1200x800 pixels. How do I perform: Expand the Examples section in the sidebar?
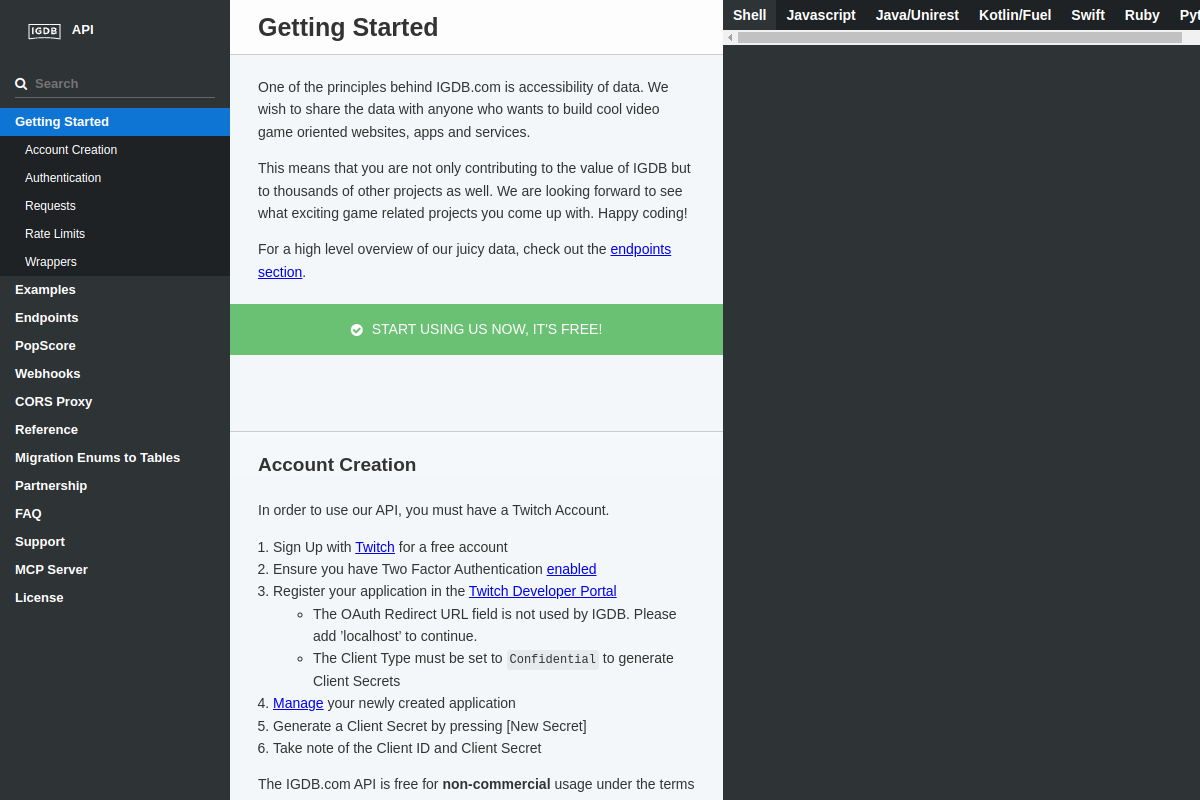coord(115,290)
